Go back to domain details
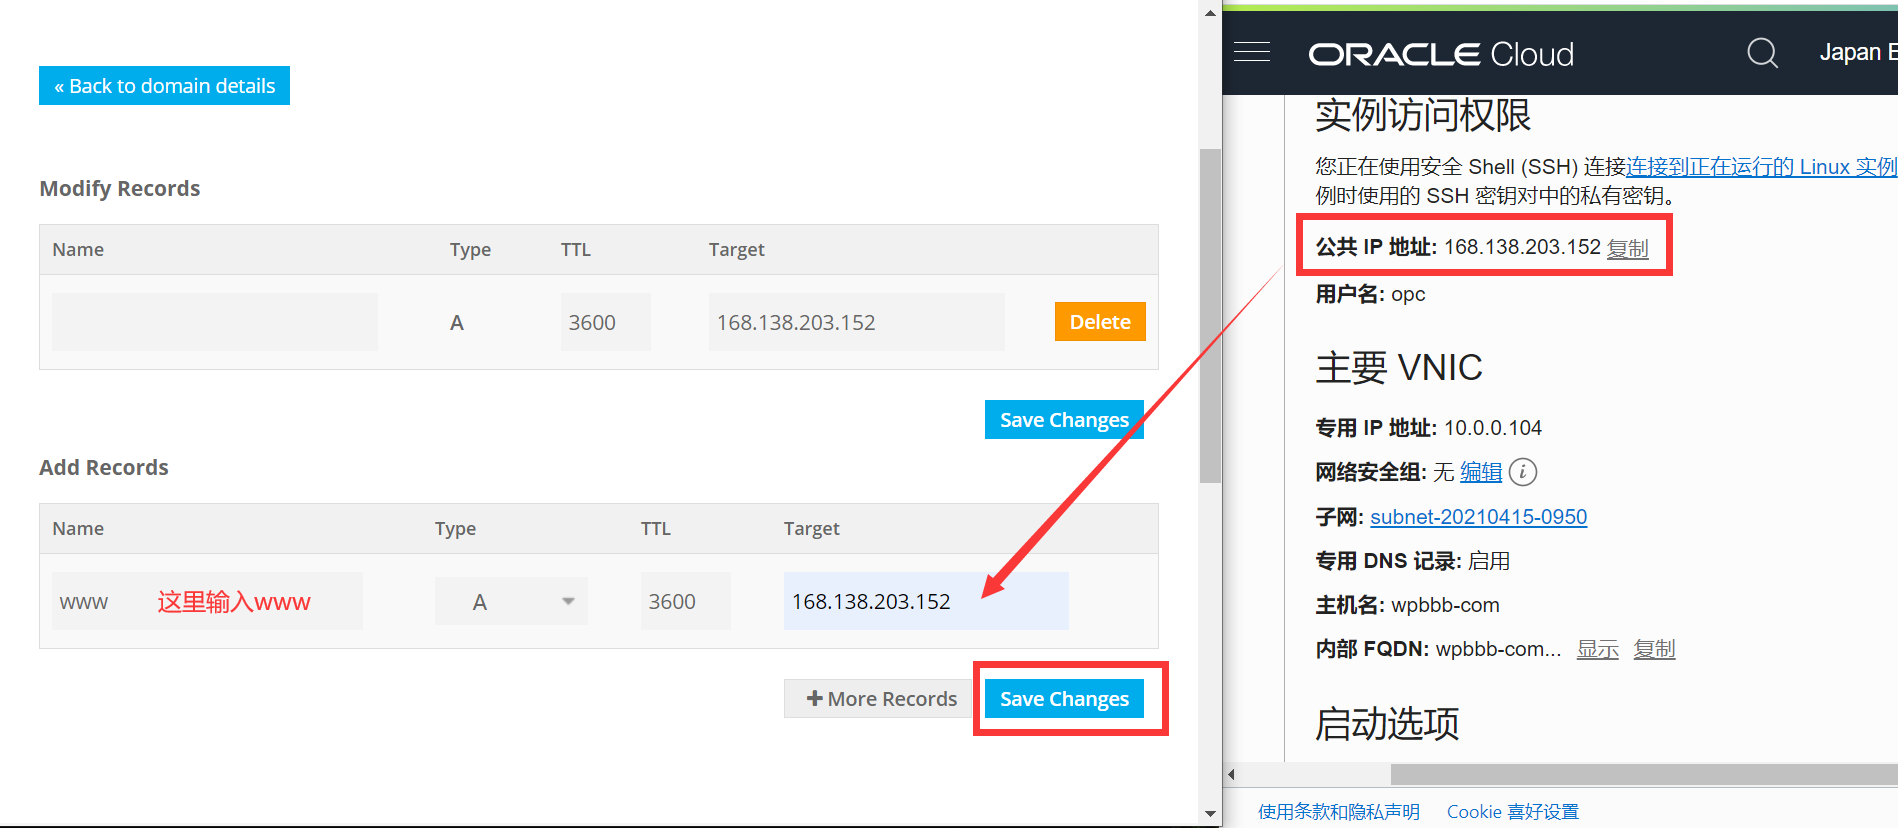The width and height of the screenshot is (1898, 828). pos(164,86)
